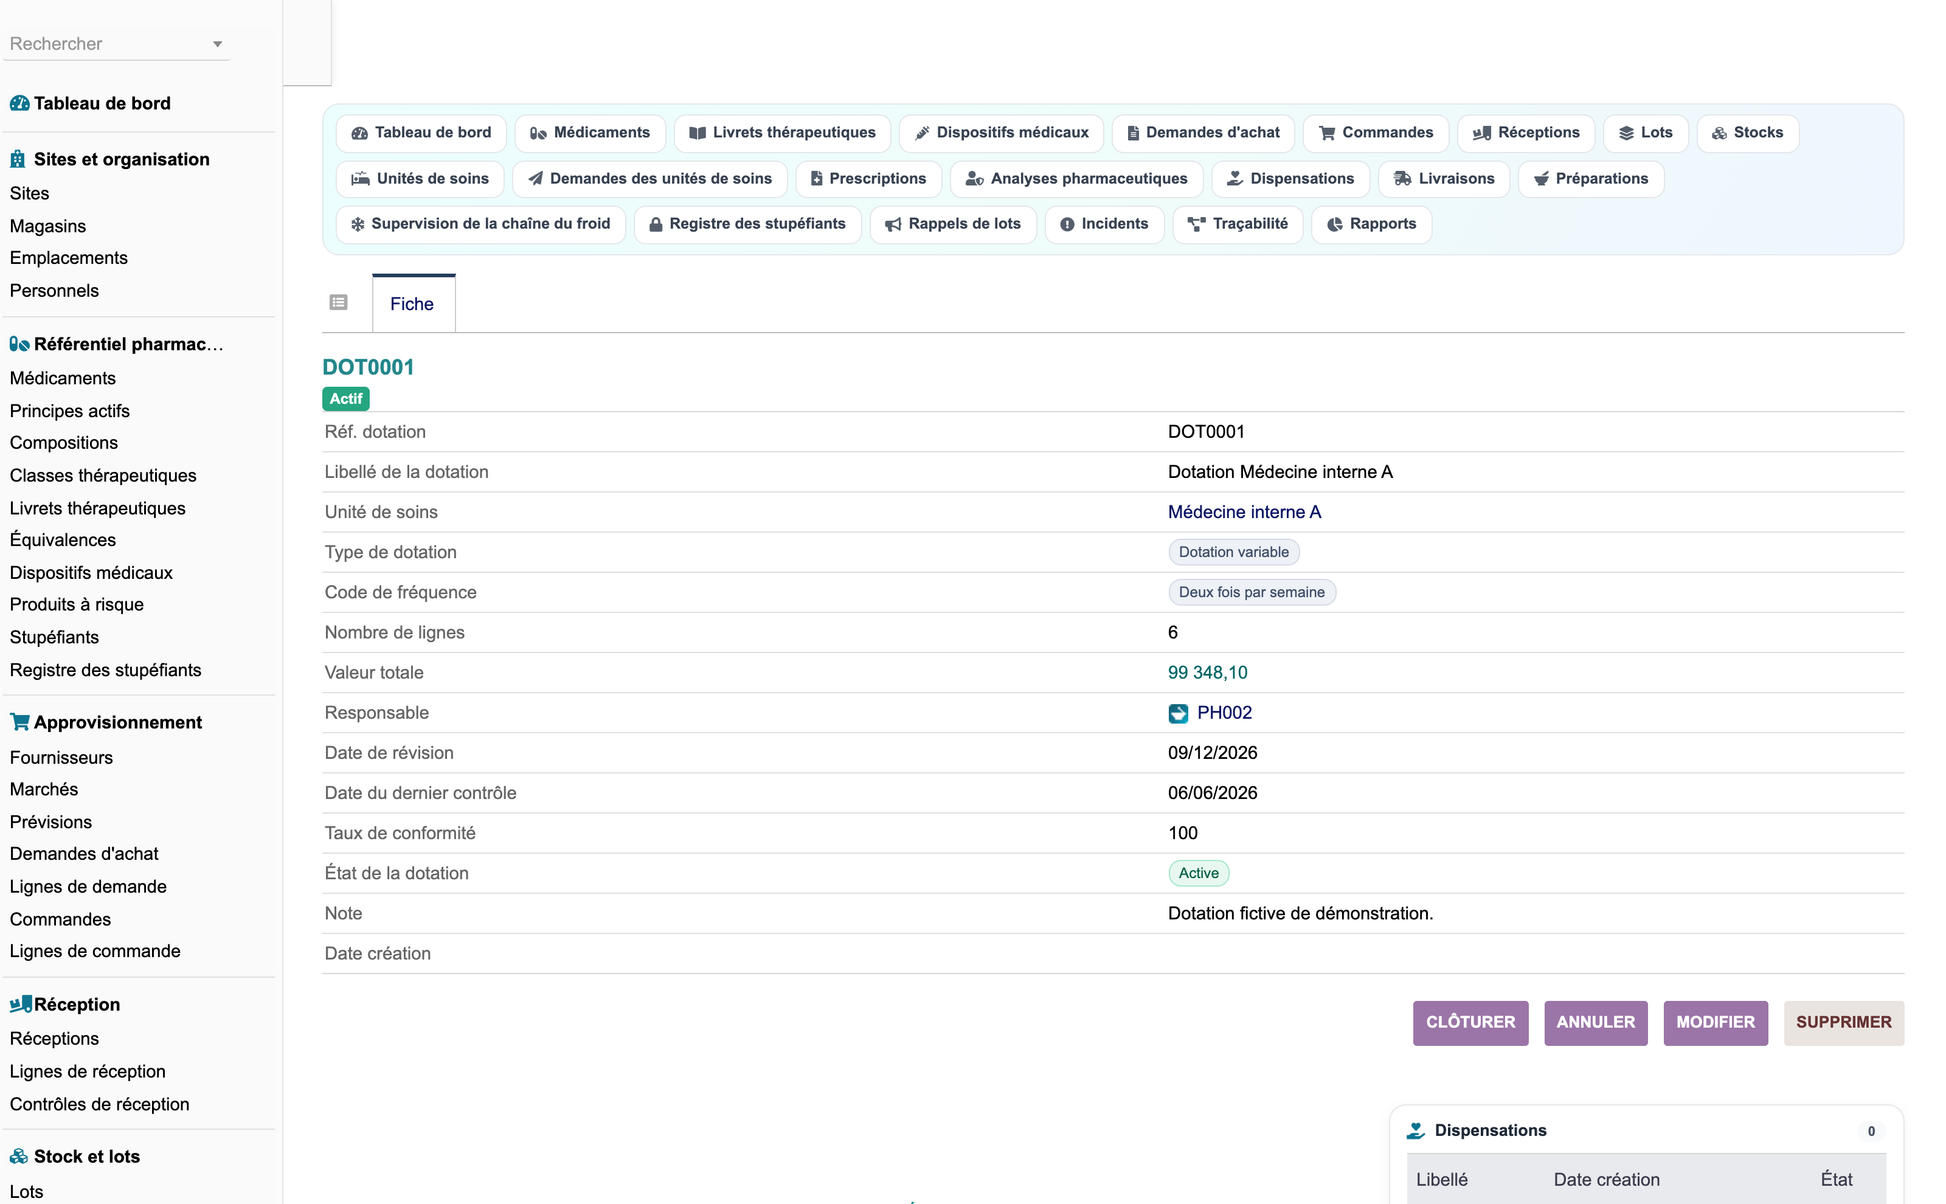The image size is (1946, 1204).
Task: Open Registre des stupéfiants toolbar shortcut
Action: coord(748,224)
